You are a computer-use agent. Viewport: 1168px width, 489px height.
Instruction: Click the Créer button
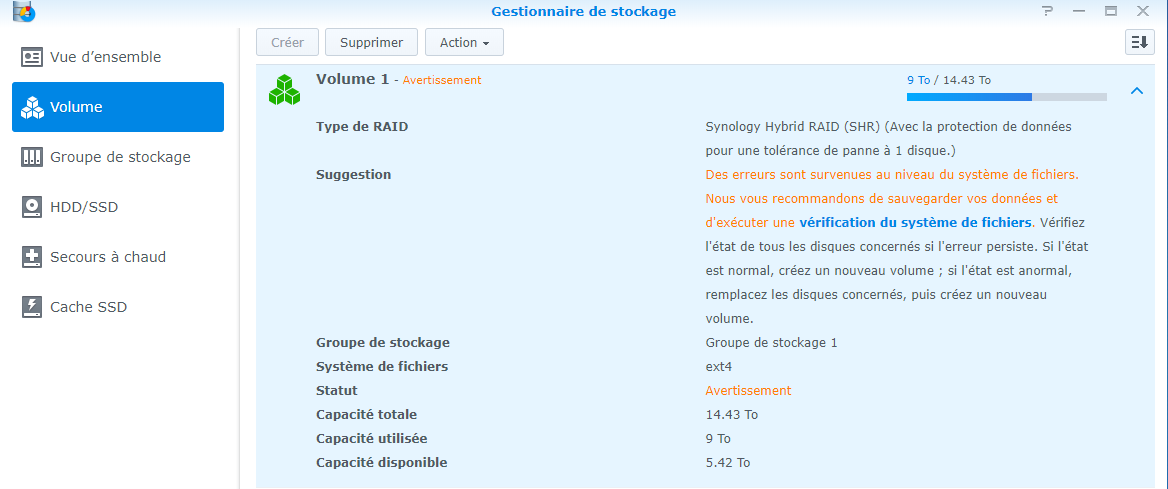click(287, 42)
